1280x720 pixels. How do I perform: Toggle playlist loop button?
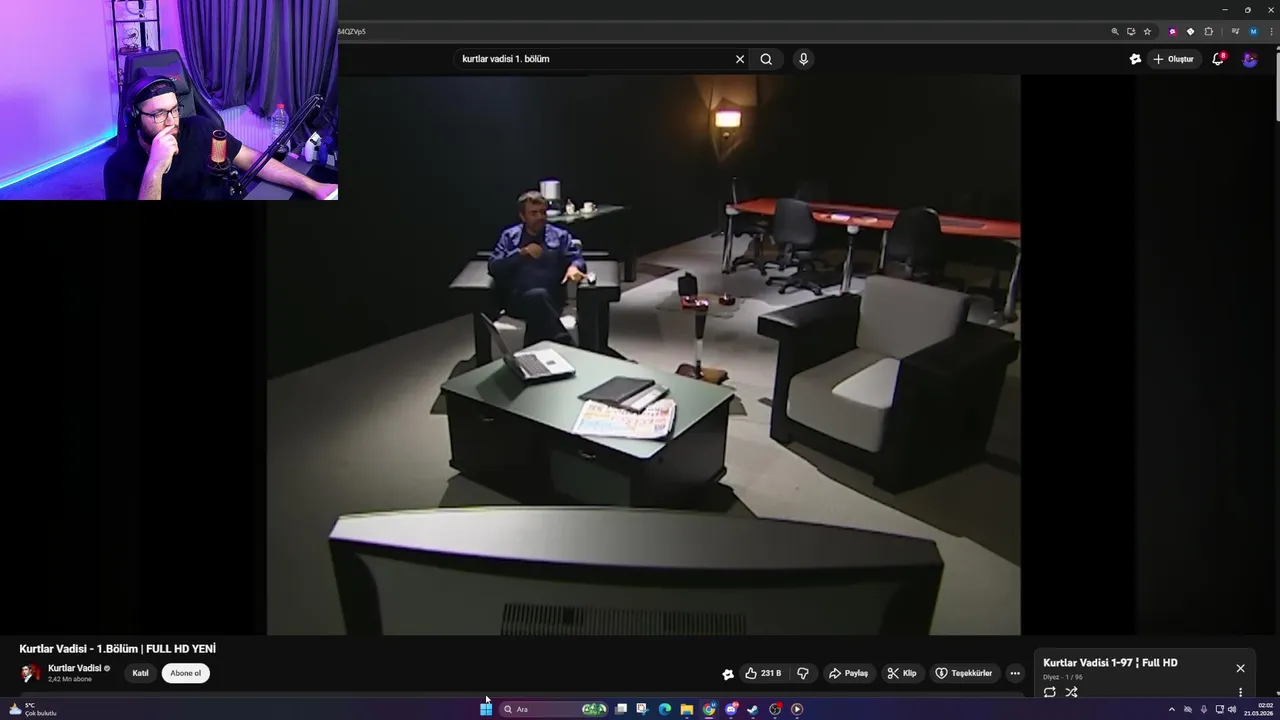[1050, 692]
